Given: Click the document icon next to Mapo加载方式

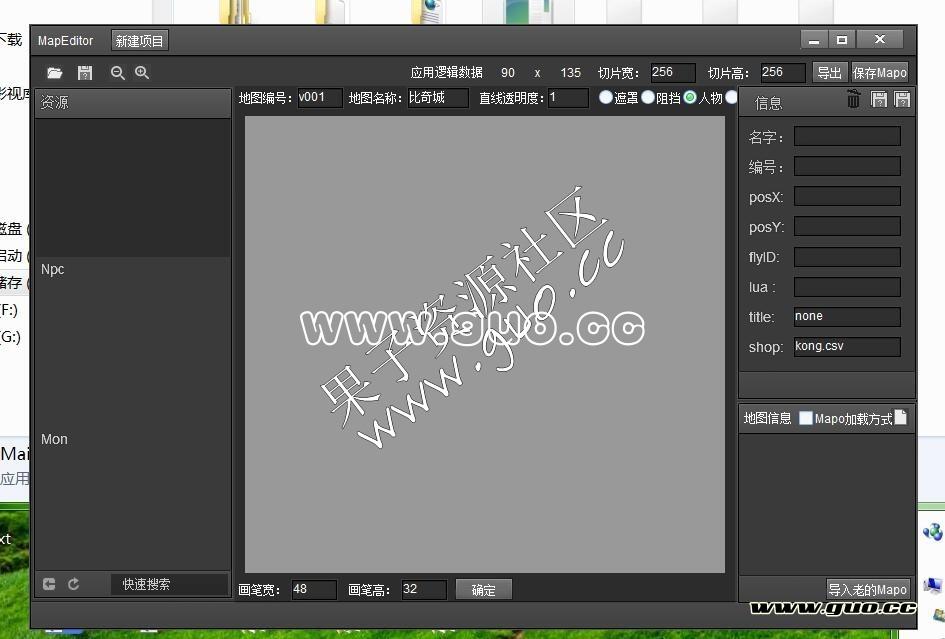Looking at the screenshot, I should pos(901,418).
